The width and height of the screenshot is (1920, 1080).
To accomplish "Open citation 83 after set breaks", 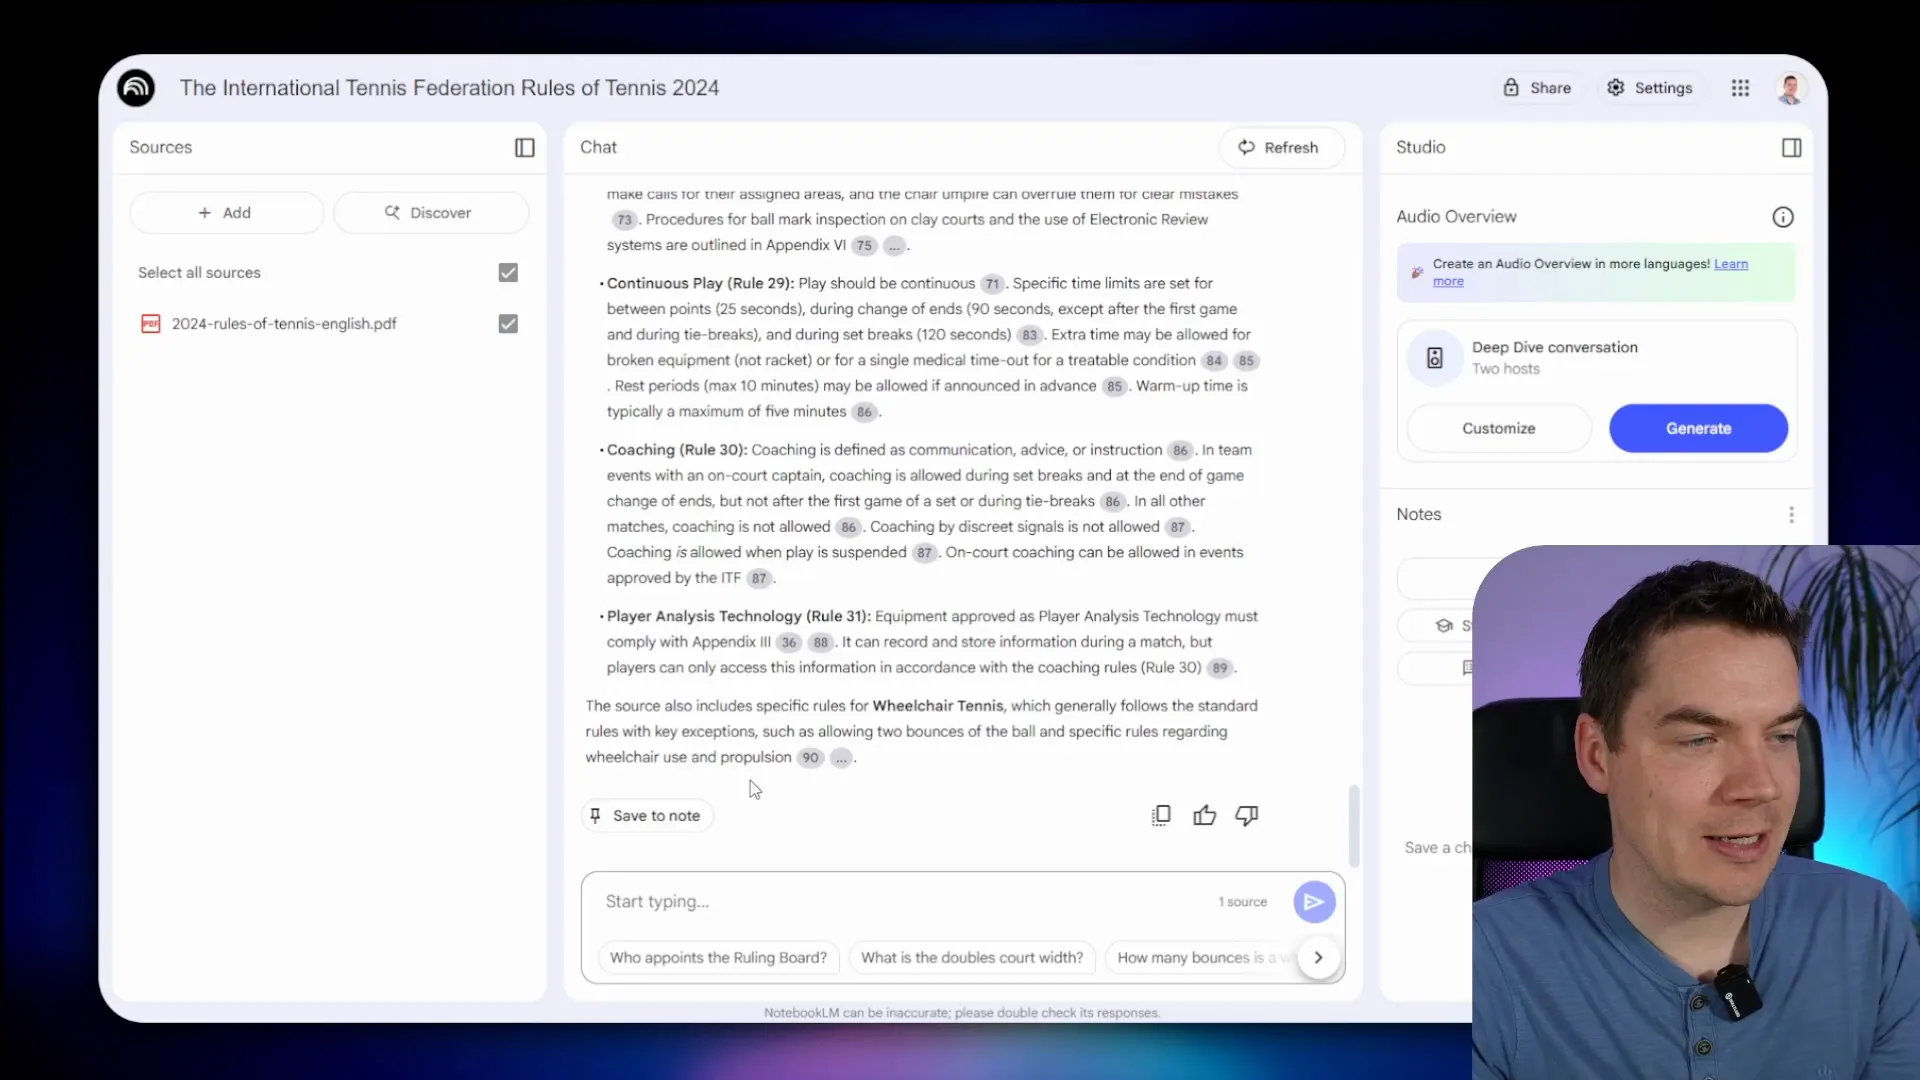I will (x=1029, y=335).
